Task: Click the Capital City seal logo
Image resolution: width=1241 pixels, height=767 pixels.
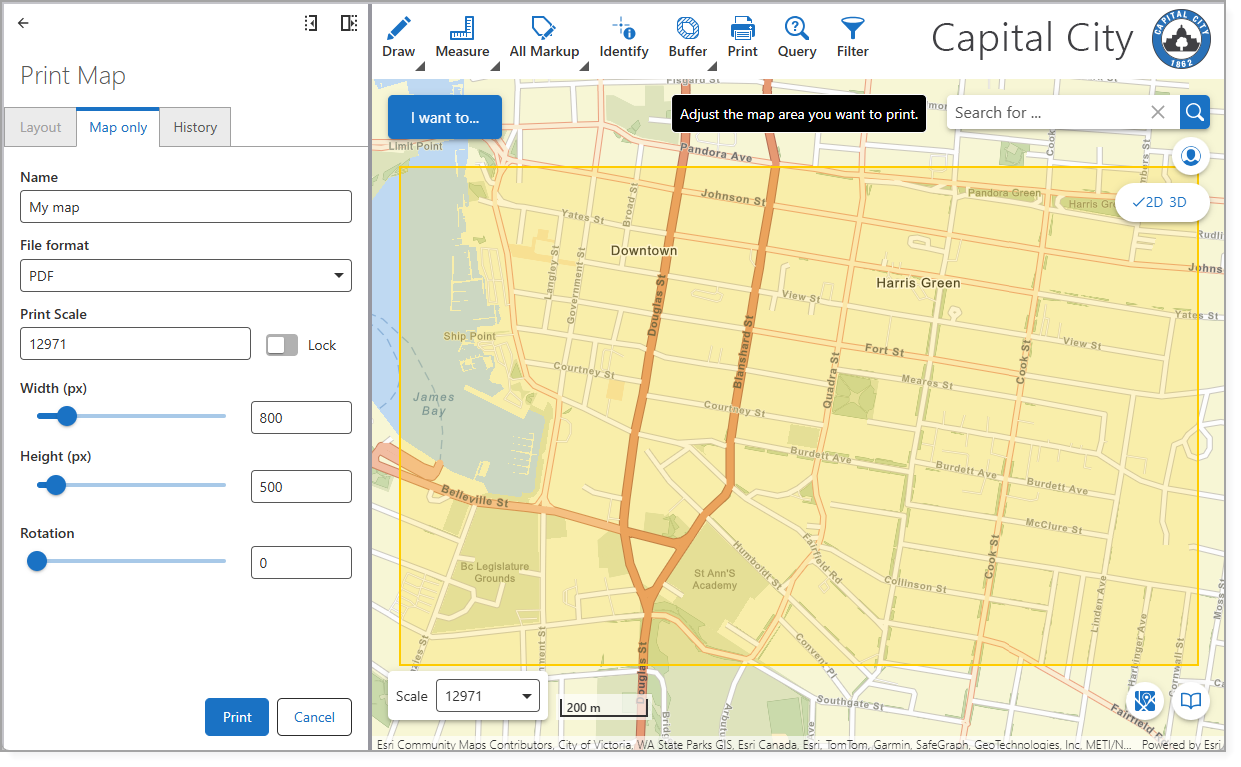Action: [x=1181, y=39]
